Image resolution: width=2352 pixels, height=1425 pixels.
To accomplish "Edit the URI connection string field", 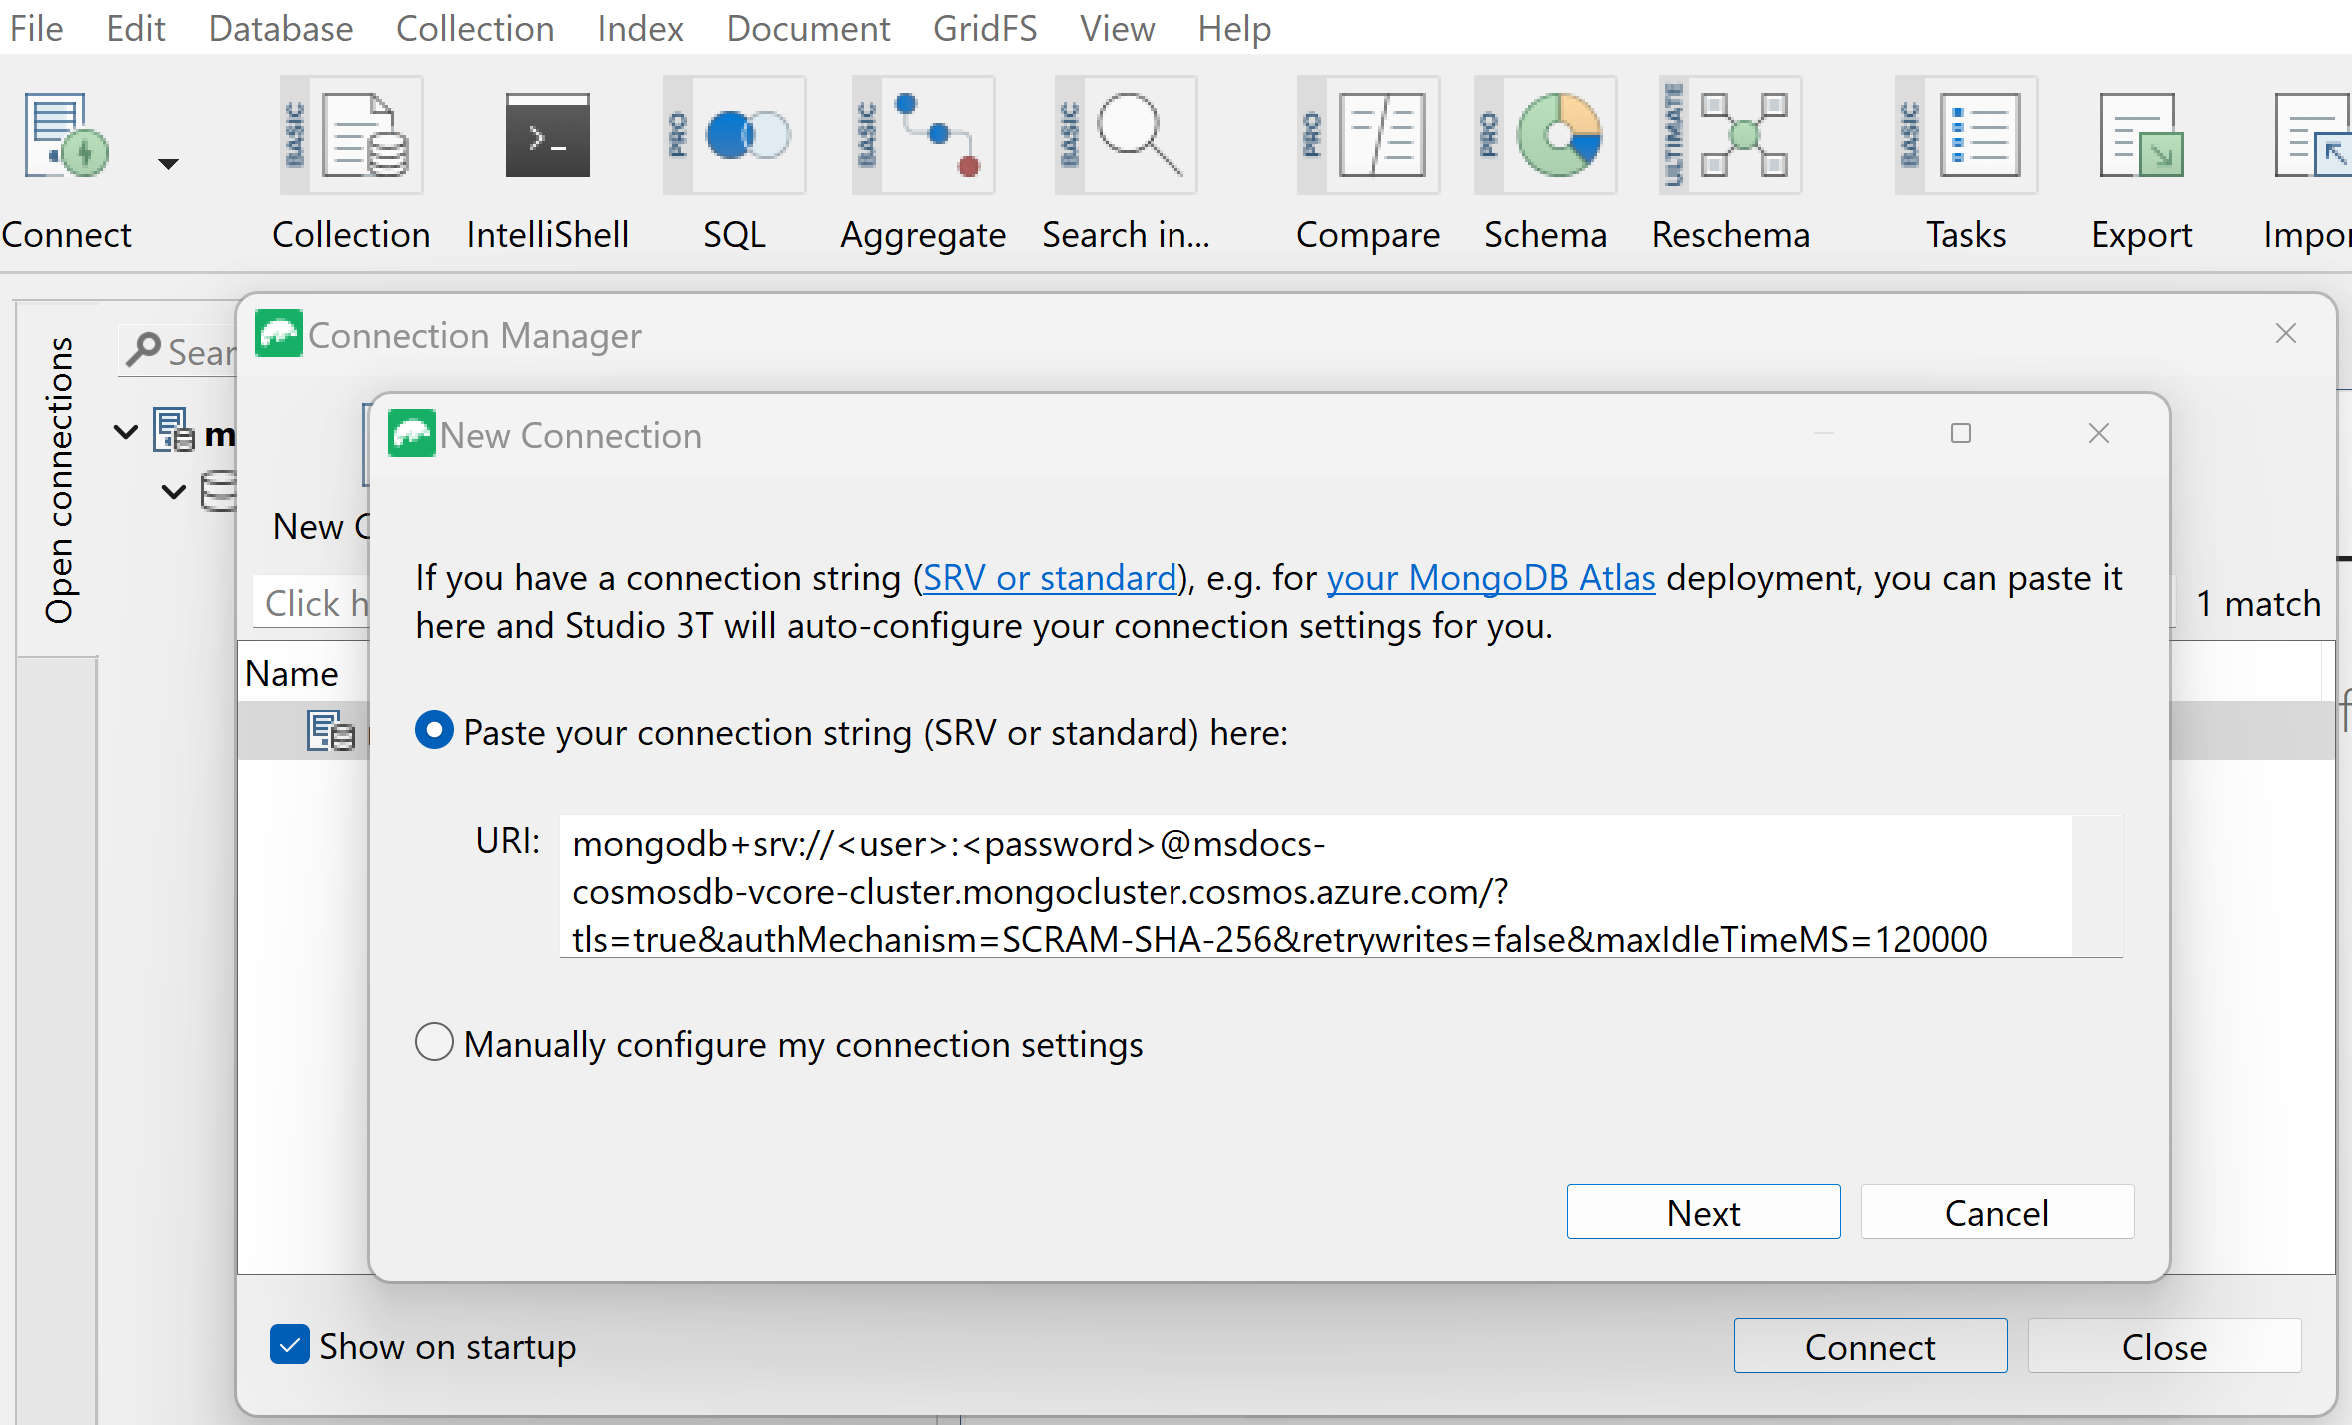I will tap(1340, 888).
